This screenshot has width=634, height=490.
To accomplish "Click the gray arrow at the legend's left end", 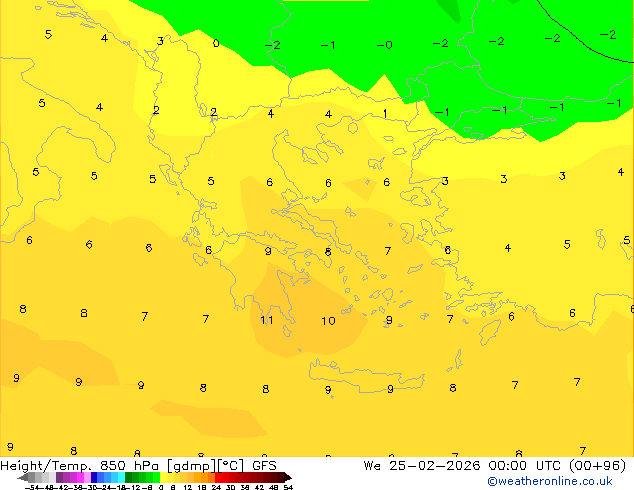I will [x=22, y=477].
